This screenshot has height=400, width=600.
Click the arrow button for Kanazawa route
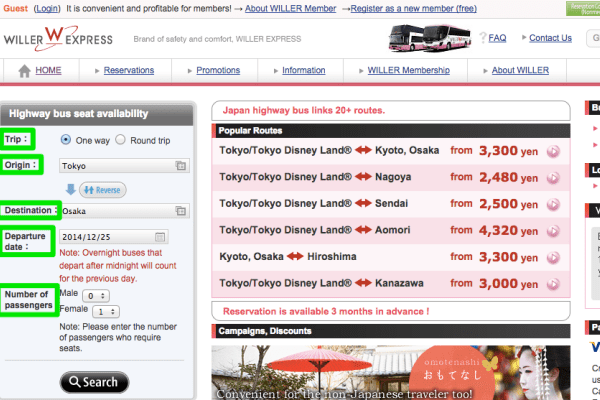[x=553, y=282]
